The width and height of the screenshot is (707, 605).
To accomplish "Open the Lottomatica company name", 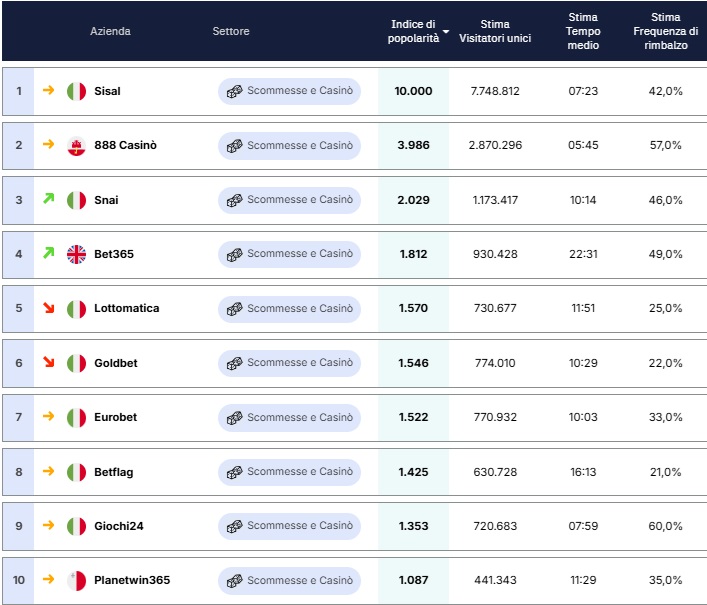I will click(x=127, y=308).
